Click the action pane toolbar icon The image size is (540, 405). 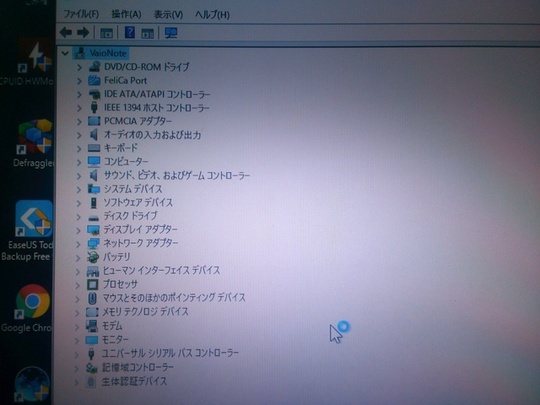[x=147, y=33]
